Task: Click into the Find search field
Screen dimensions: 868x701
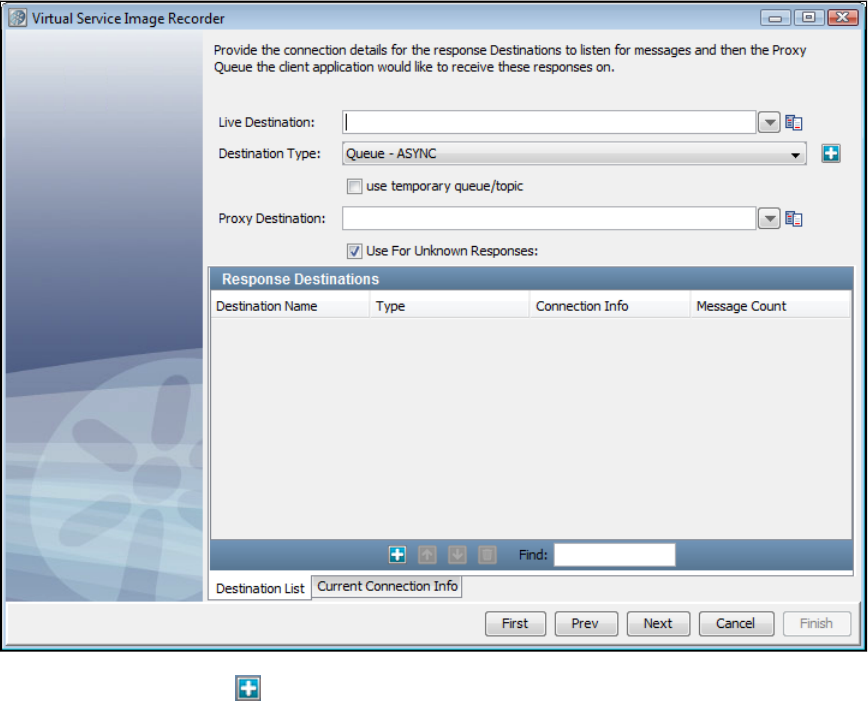Action: pyautogui.click(x=614, y=555)
